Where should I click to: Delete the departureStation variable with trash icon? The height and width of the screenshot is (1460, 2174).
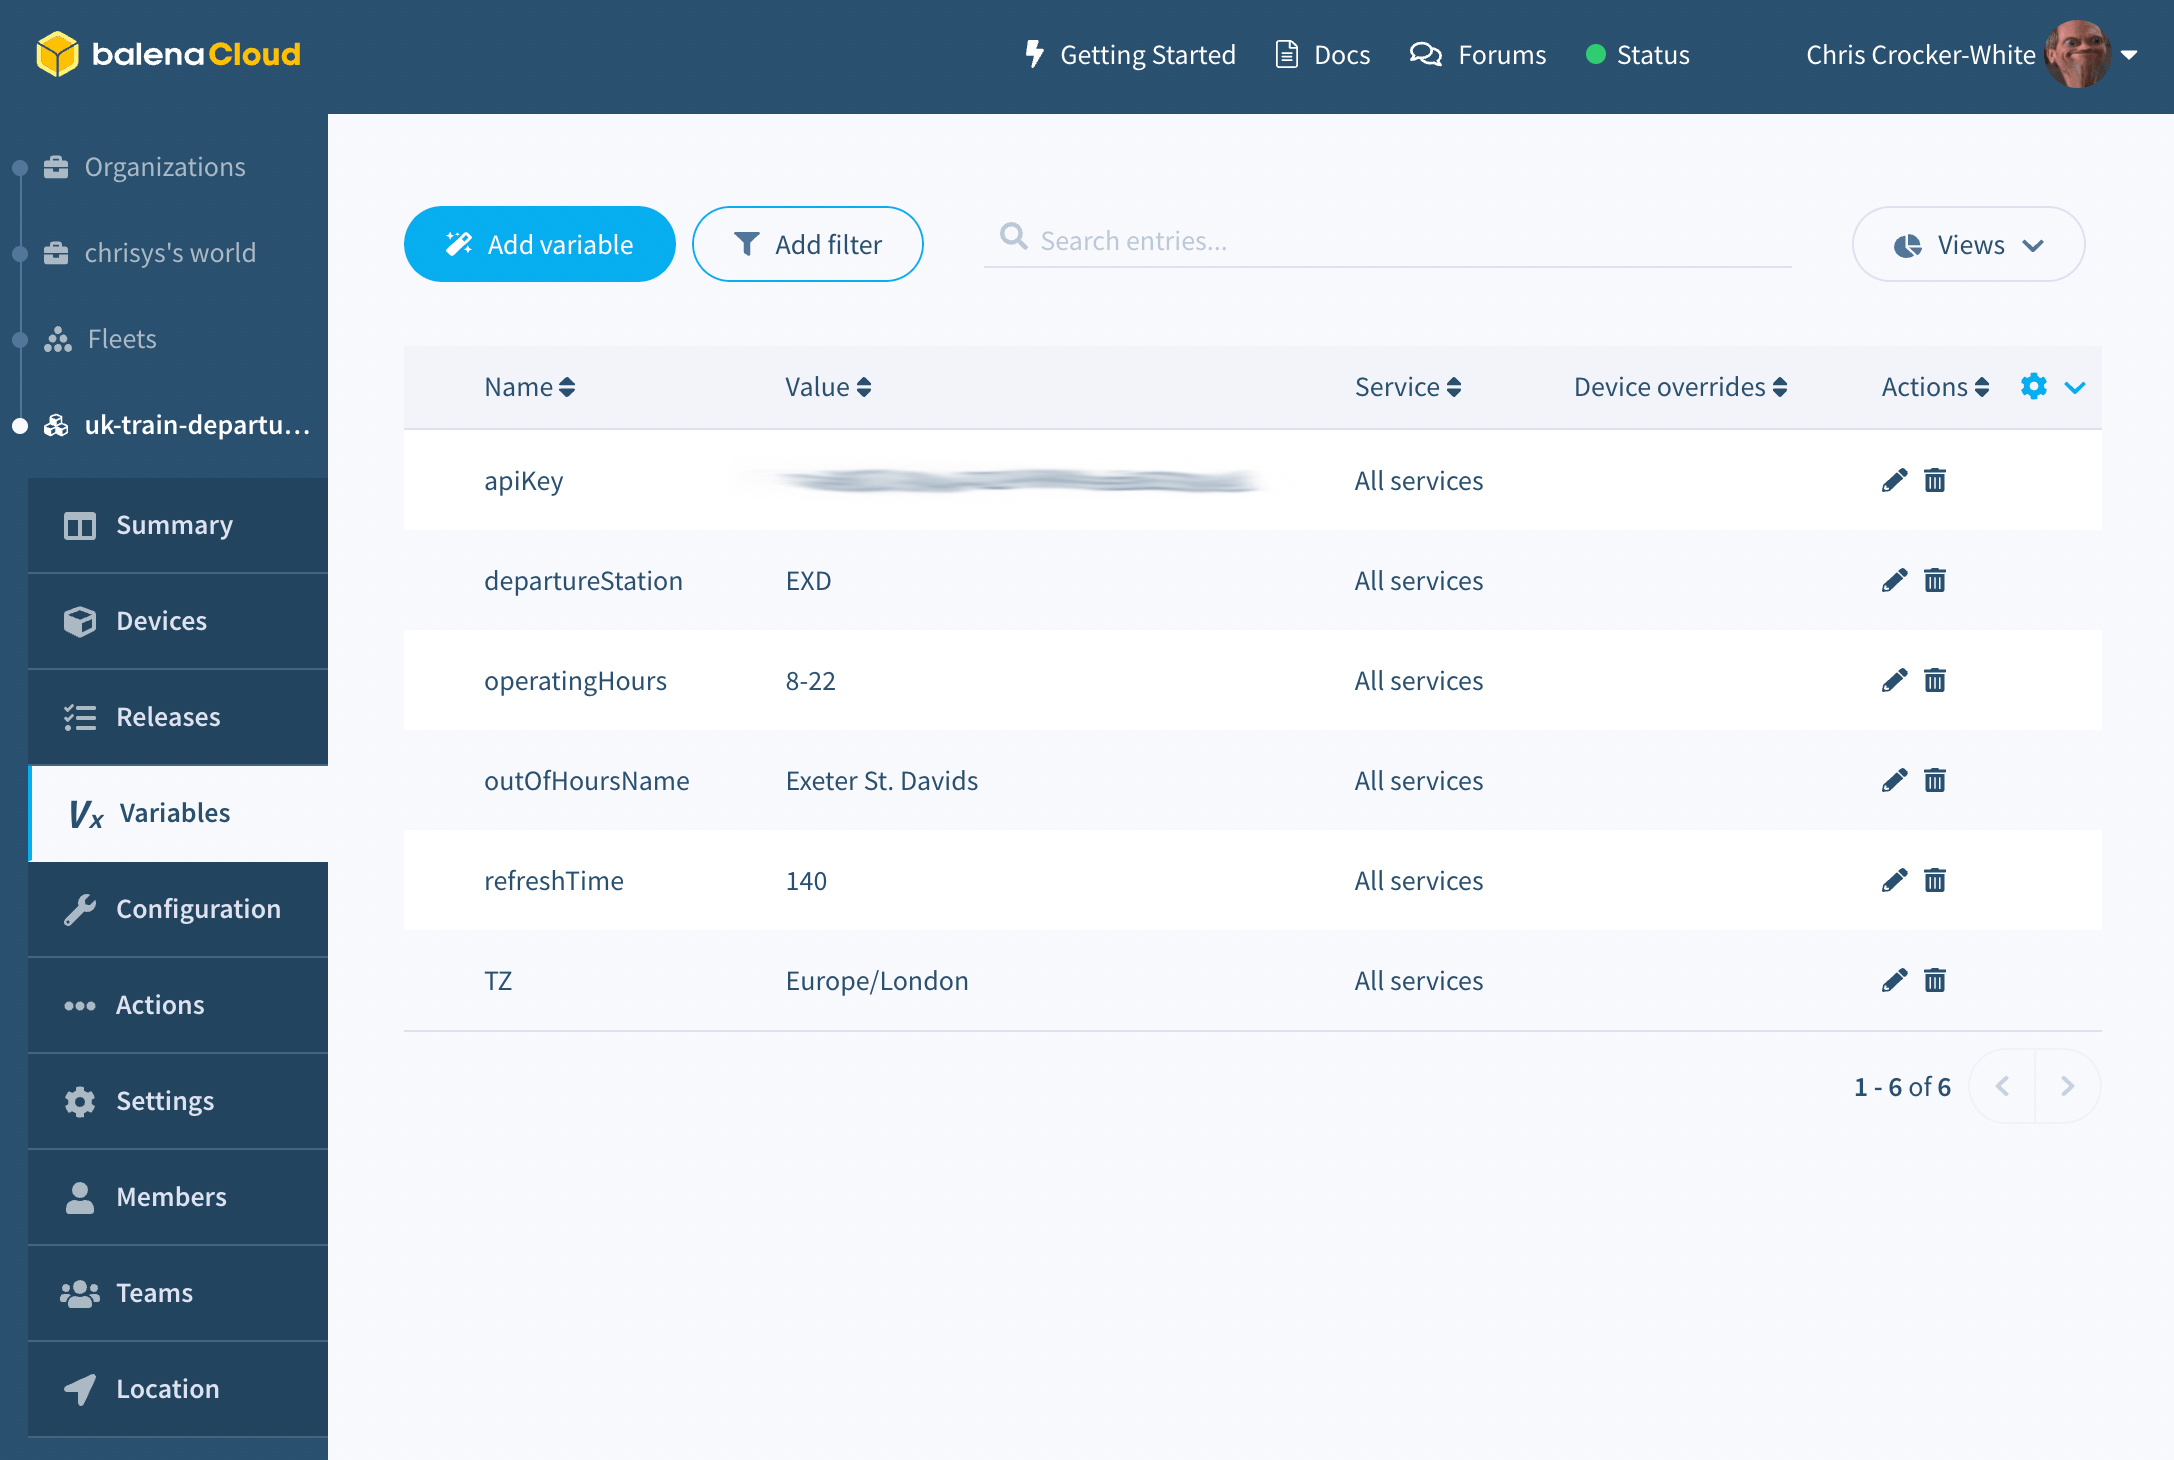click(1935, 581)
